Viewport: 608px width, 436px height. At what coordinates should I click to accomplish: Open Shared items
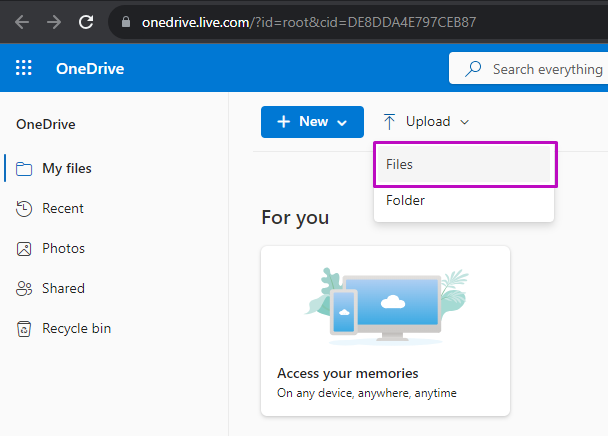pos(63,289)
